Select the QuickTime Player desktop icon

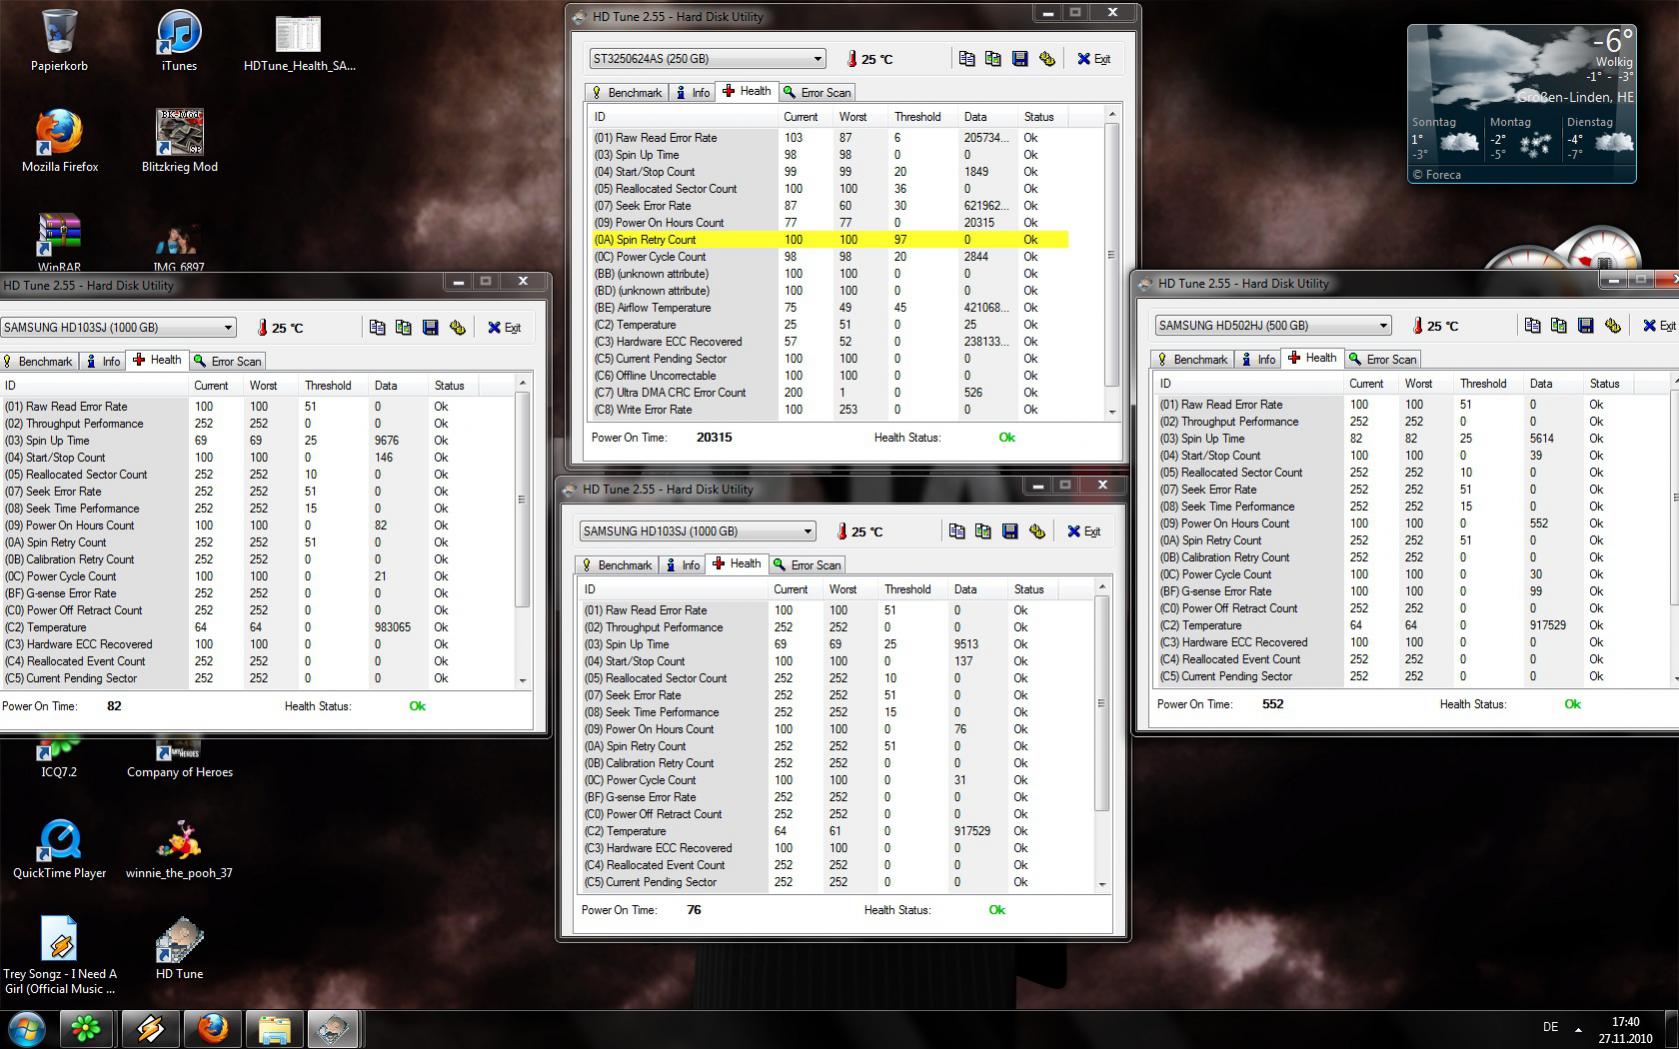pos(59,848)
